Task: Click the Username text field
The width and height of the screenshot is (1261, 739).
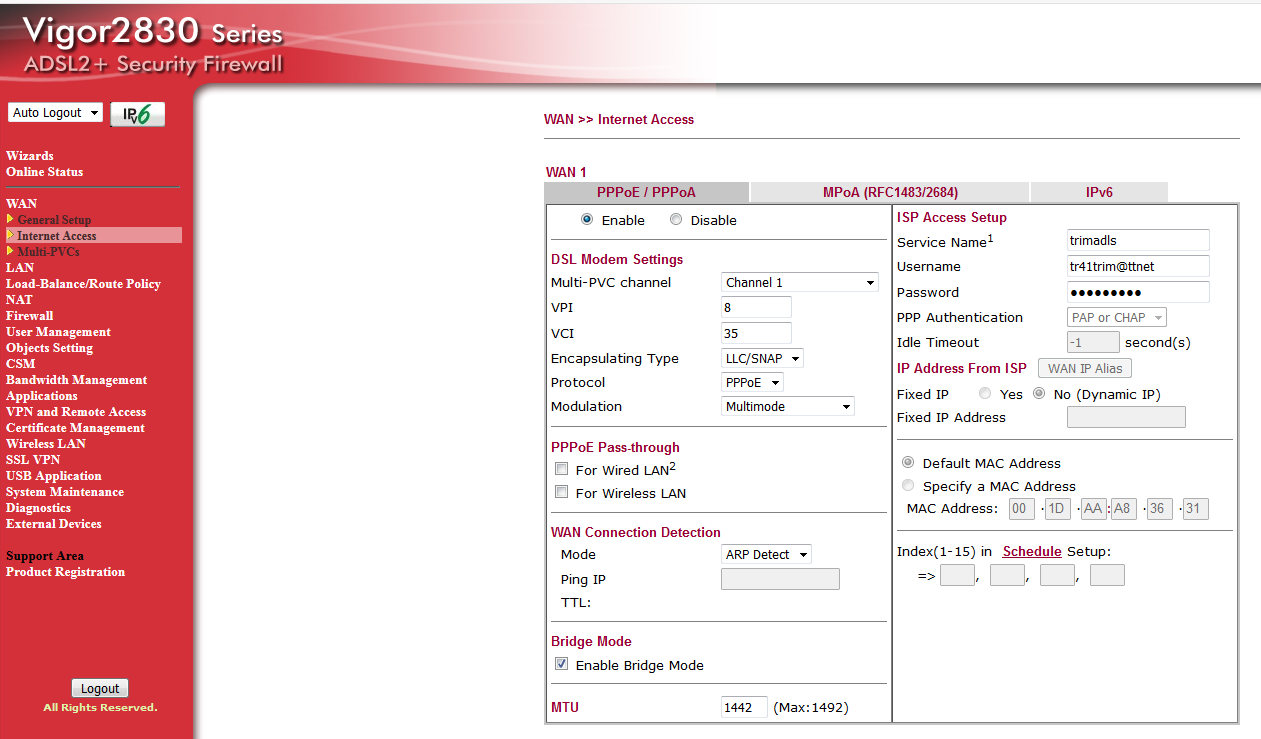Action: coord(1137,266)
